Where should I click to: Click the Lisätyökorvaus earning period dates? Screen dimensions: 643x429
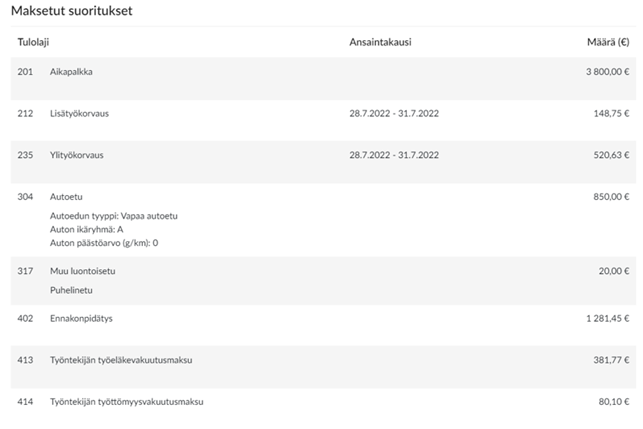(x=394, y=113)
